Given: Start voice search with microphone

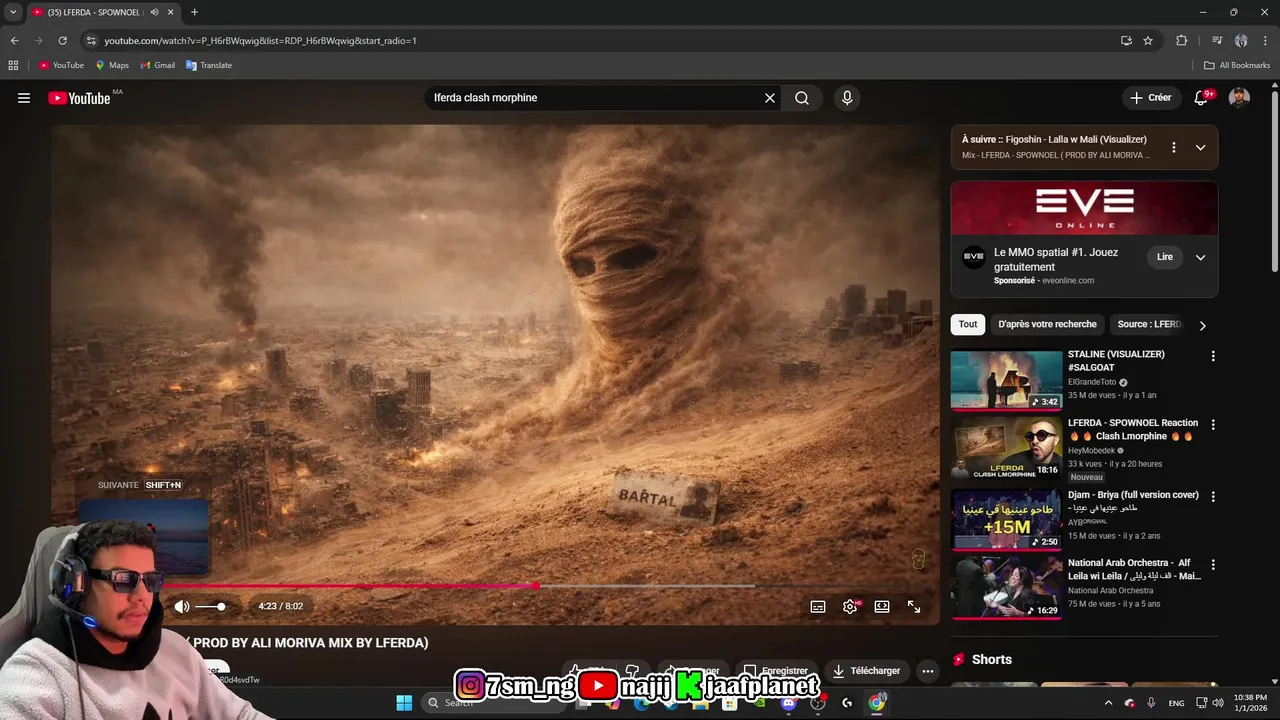Looking at the screenshot, I should pos(847,98).
